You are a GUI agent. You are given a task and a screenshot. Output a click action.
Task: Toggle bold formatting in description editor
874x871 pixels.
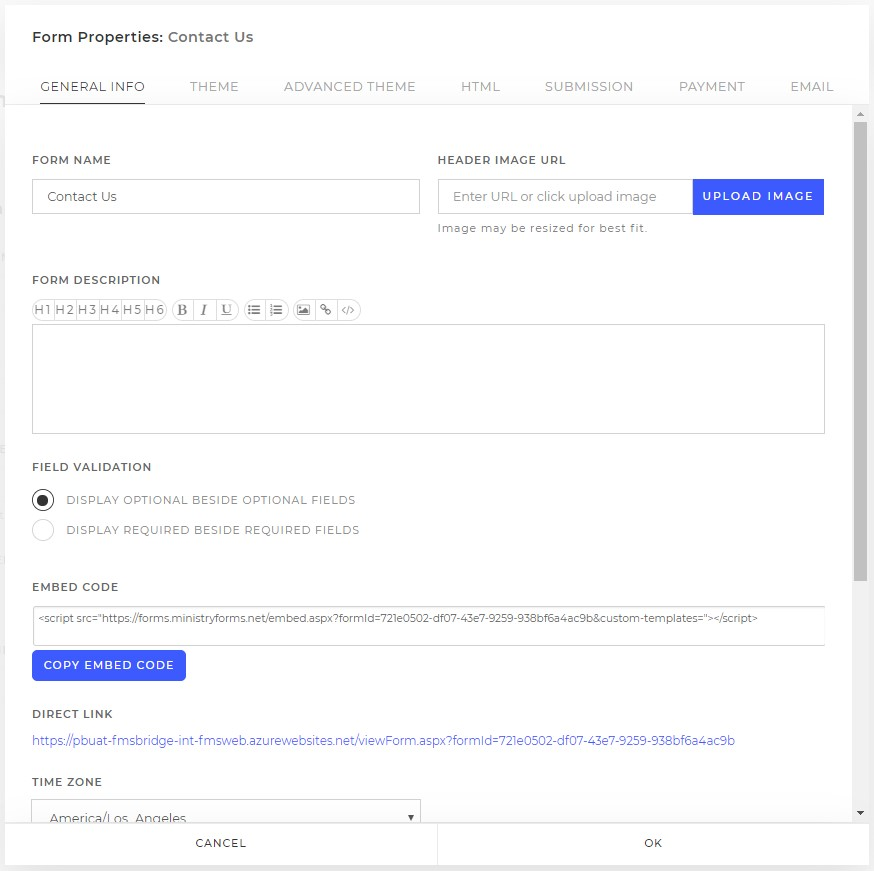click(182, 310)
